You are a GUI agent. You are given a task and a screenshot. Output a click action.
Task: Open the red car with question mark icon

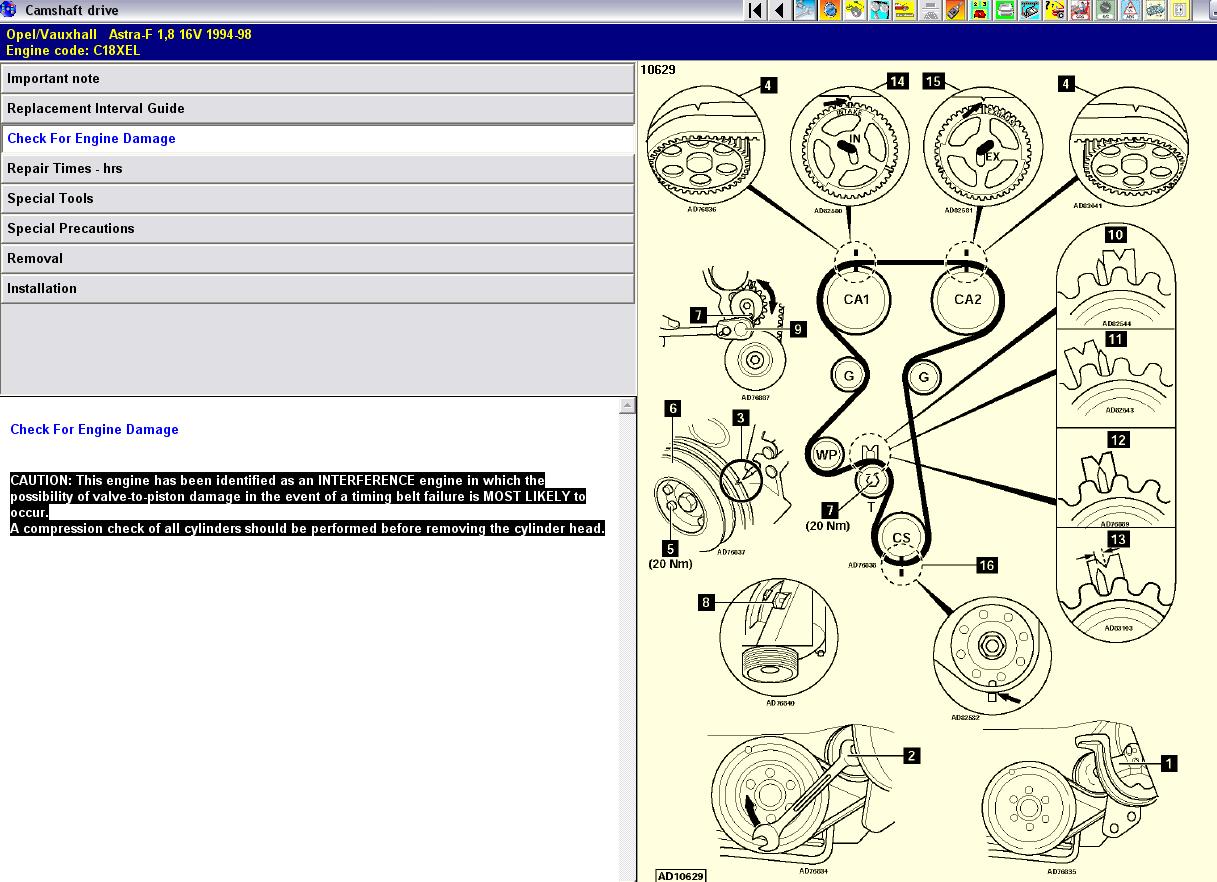pyautogui.click(x=1054, y=10)
